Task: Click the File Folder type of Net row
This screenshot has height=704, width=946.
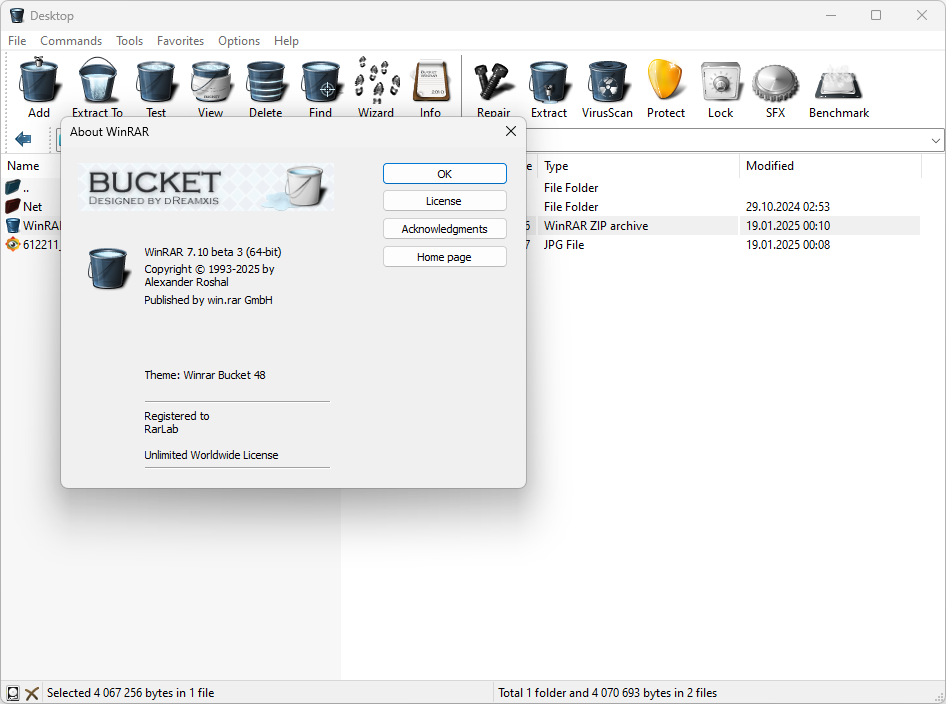Action: pos(571,206)
